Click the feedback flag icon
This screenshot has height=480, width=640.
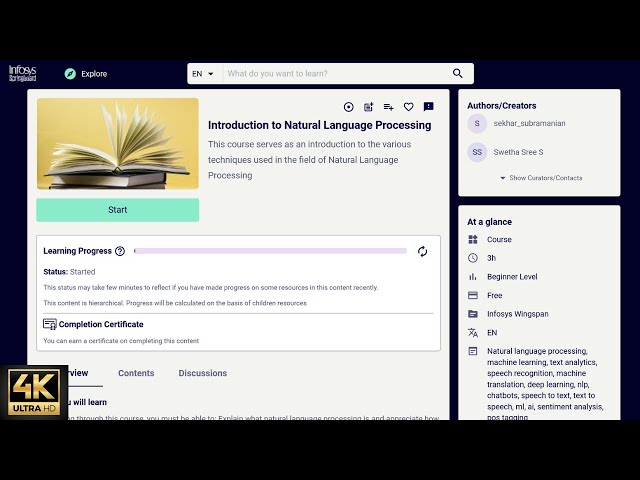(429, 107)
